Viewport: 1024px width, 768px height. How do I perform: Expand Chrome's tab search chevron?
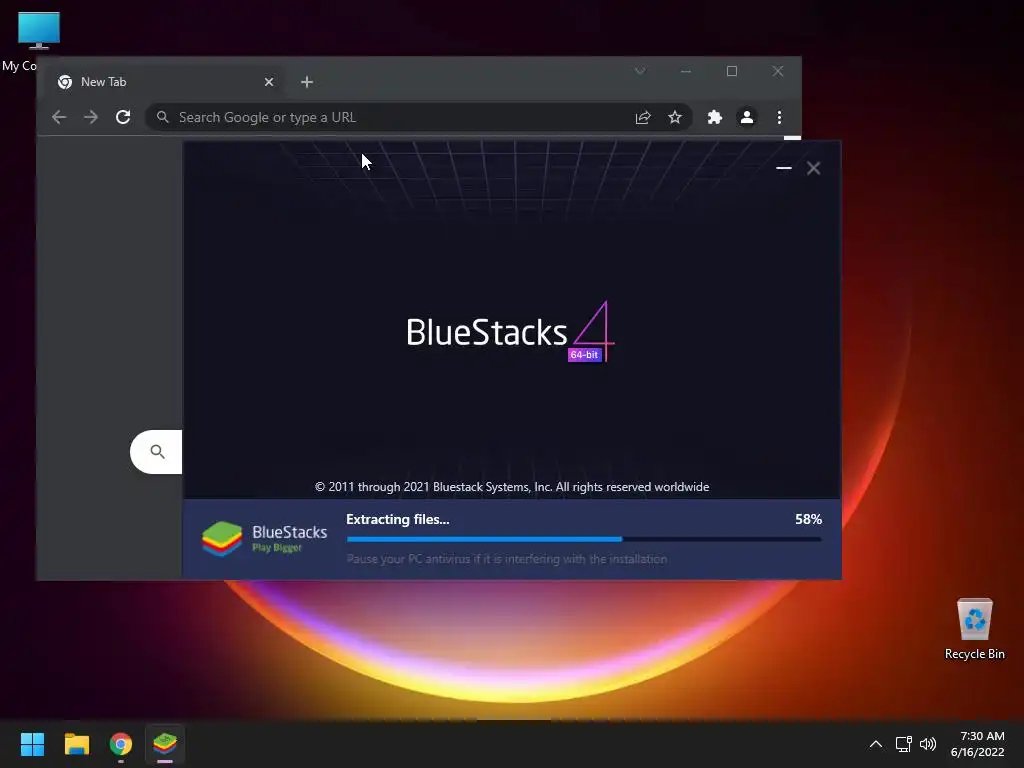pyautogui.click(x=640, y=71)
